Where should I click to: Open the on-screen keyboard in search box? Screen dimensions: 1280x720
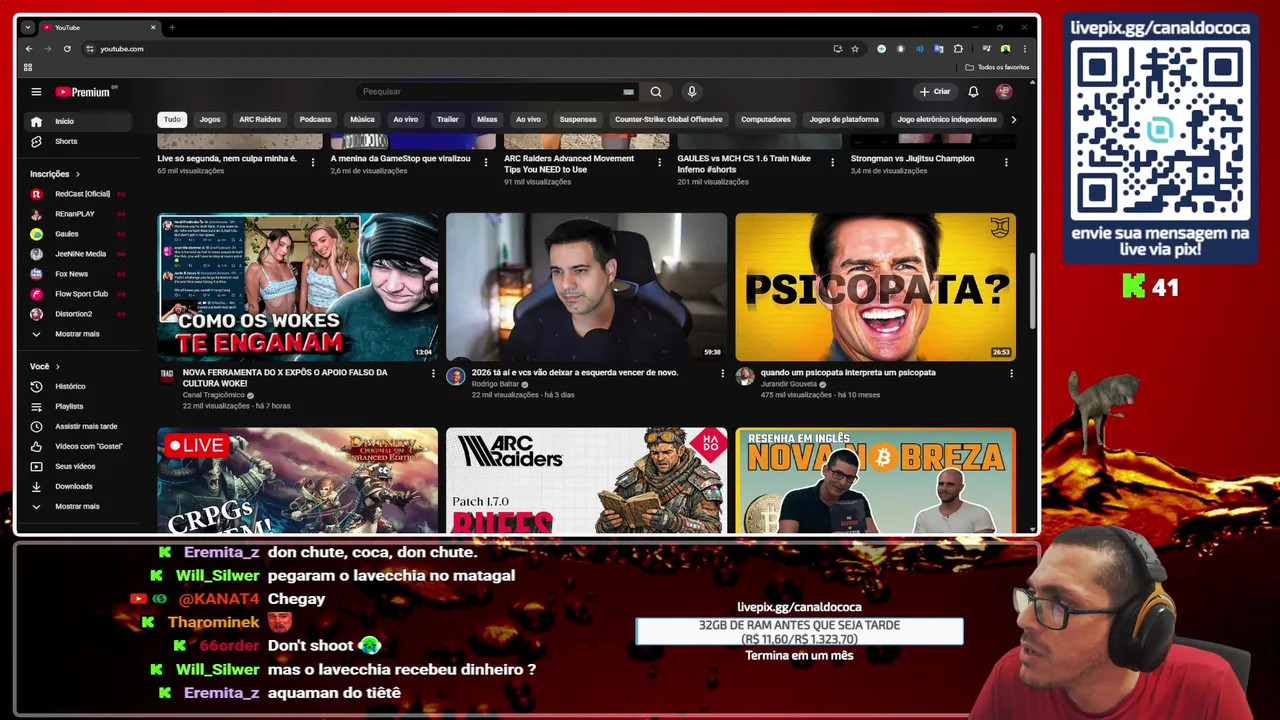coord(629,92)
